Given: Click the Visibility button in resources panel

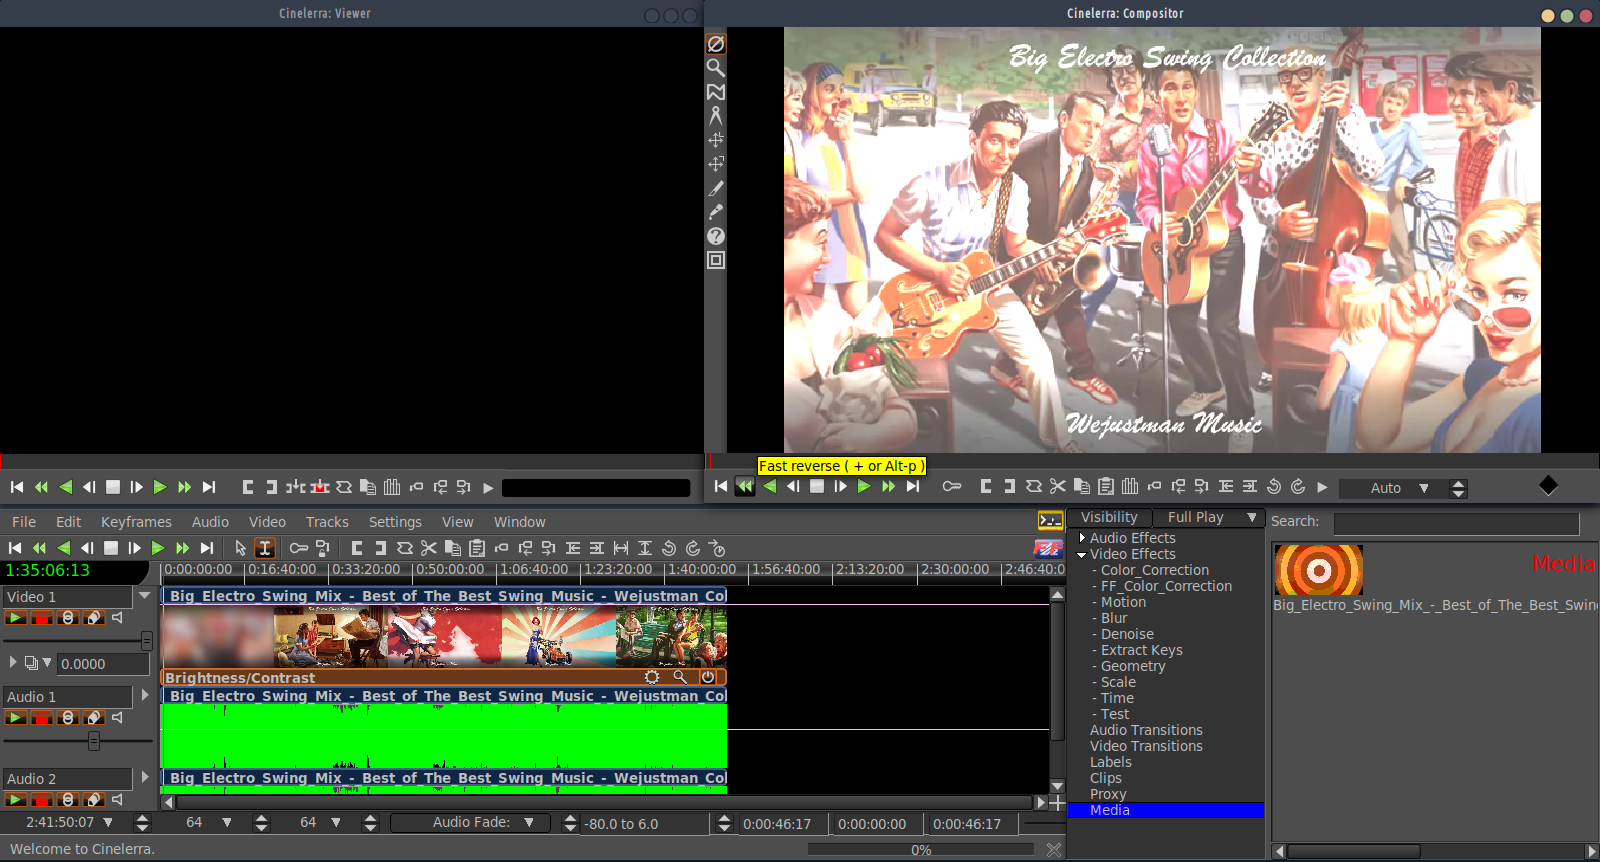Looking at the screenshot, I should pyautogui.click(x=1109, y=517).
